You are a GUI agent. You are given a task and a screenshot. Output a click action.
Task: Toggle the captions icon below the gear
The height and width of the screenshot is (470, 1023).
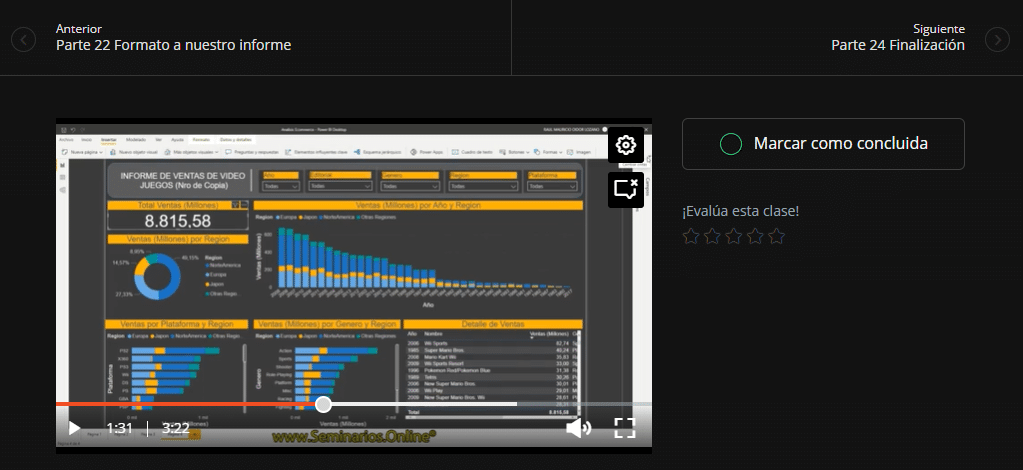pyautogui.click(x=626, y=188)
